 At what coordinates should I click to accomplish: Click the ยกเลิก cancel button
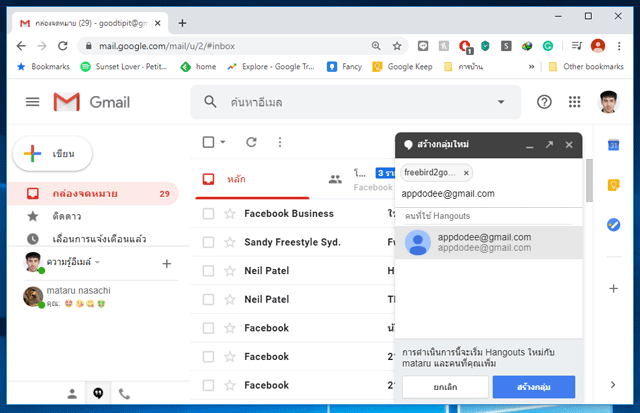pos(445,386)
